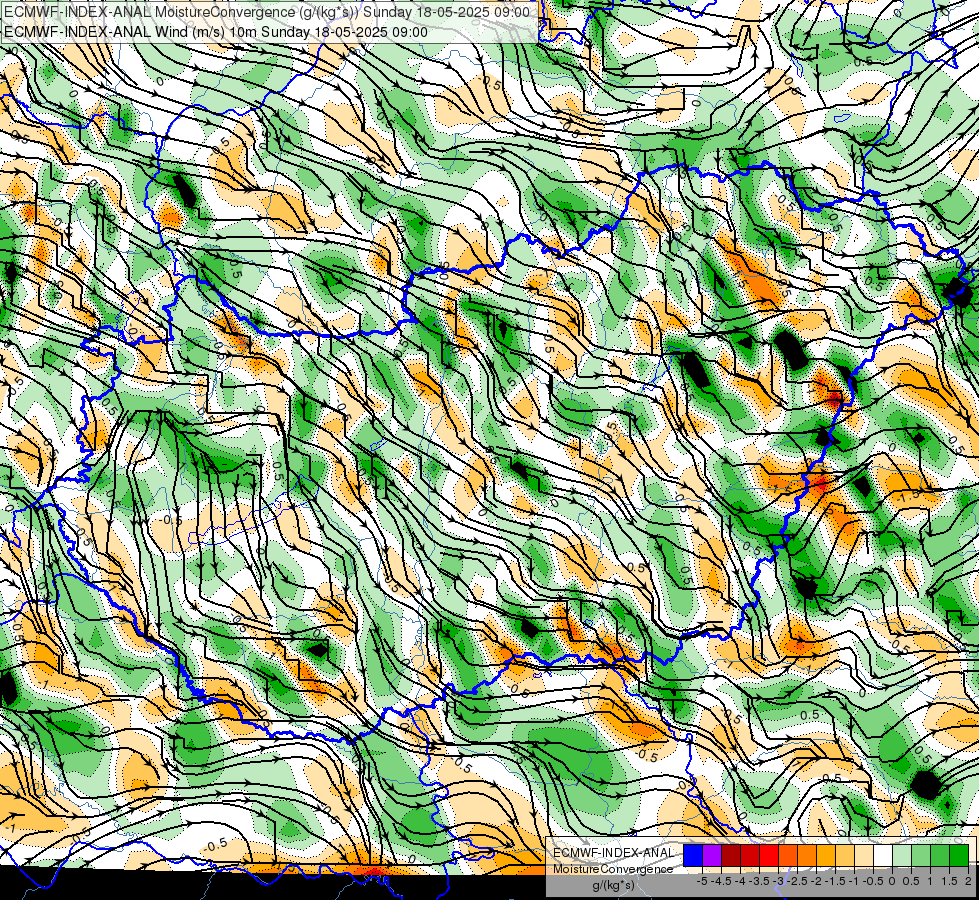Click the white legend color swatch
Image resolution: width=979 pixels, height=900 pixels.
click(883, 855)
